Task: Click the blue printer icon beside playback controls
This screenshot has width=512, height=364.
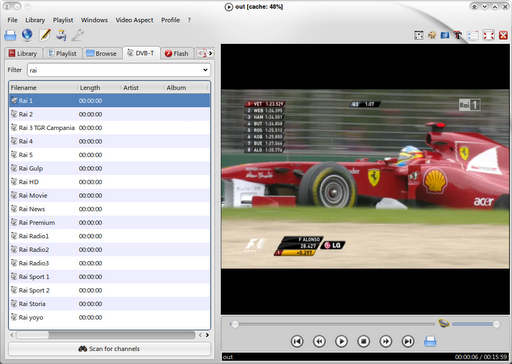Action: pos(430,341)
